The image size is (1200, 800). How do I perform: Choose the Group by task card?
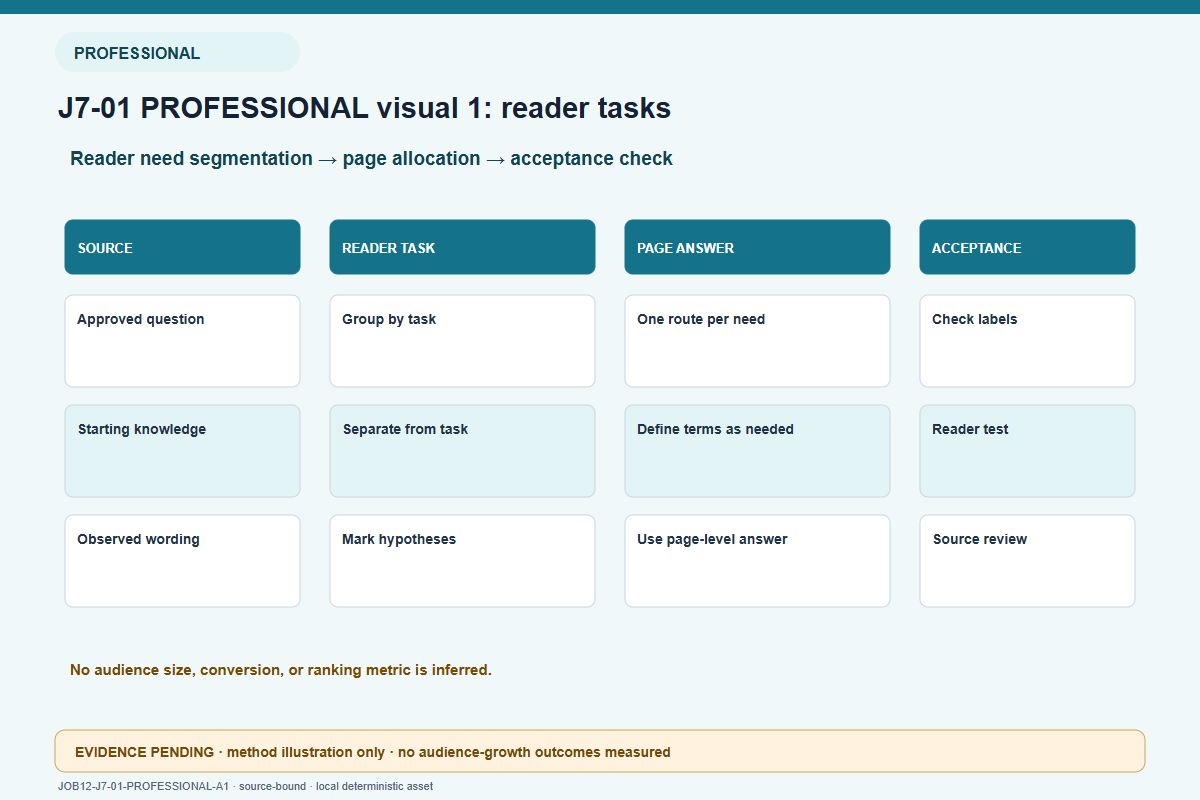pos(462,341)
